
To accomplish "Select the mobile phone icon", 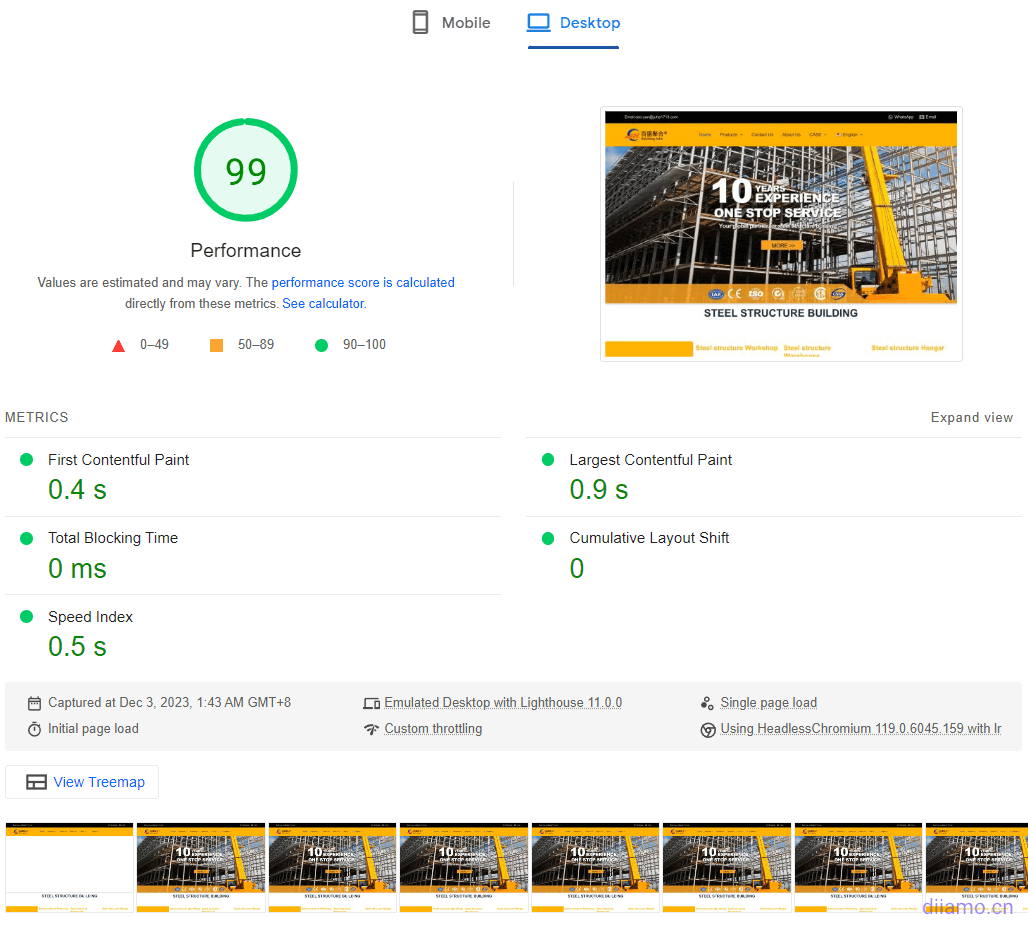I will 418,22.
